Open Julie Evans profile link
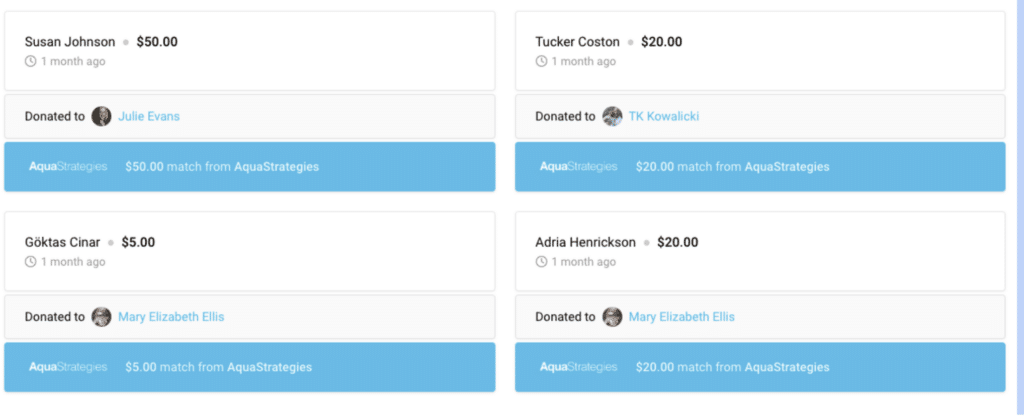The height and width of the screenshot is (419, 1024). (x=148, y=117)
